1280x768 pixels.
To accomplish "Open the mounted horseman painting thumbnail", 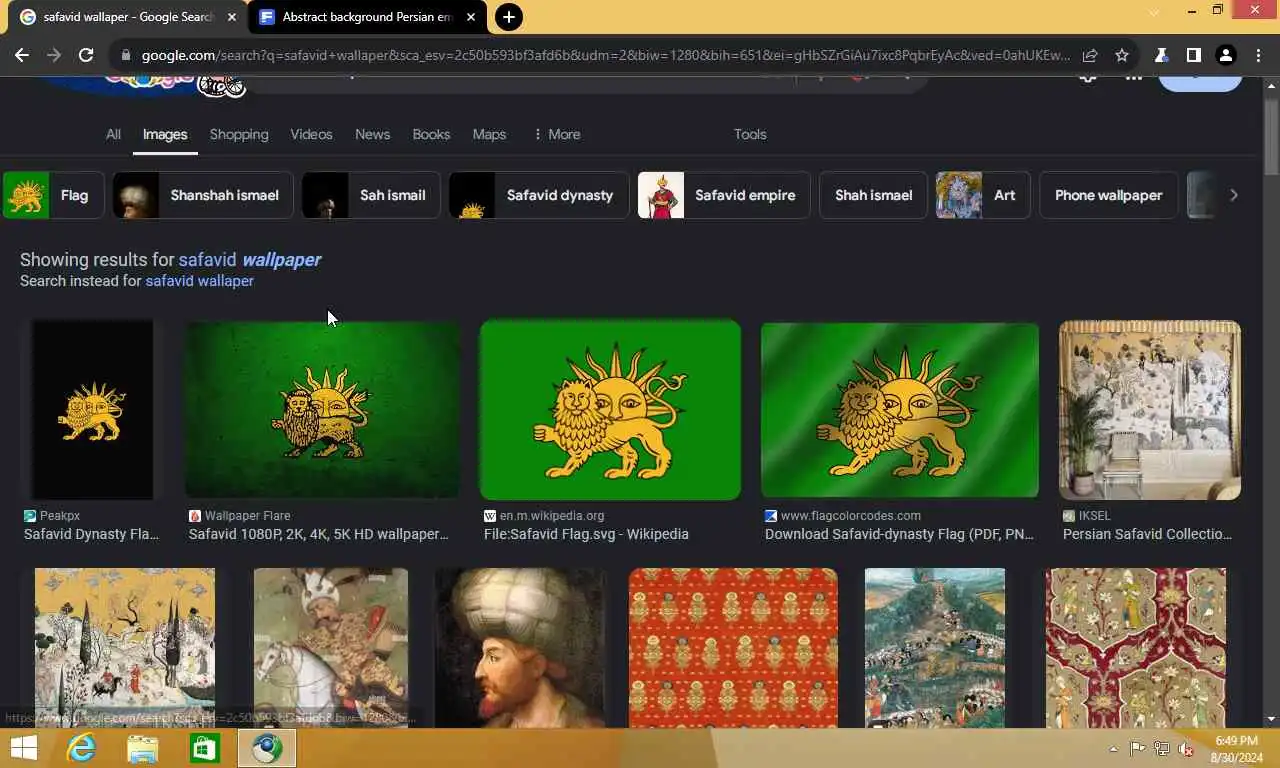I will [331, 647].
